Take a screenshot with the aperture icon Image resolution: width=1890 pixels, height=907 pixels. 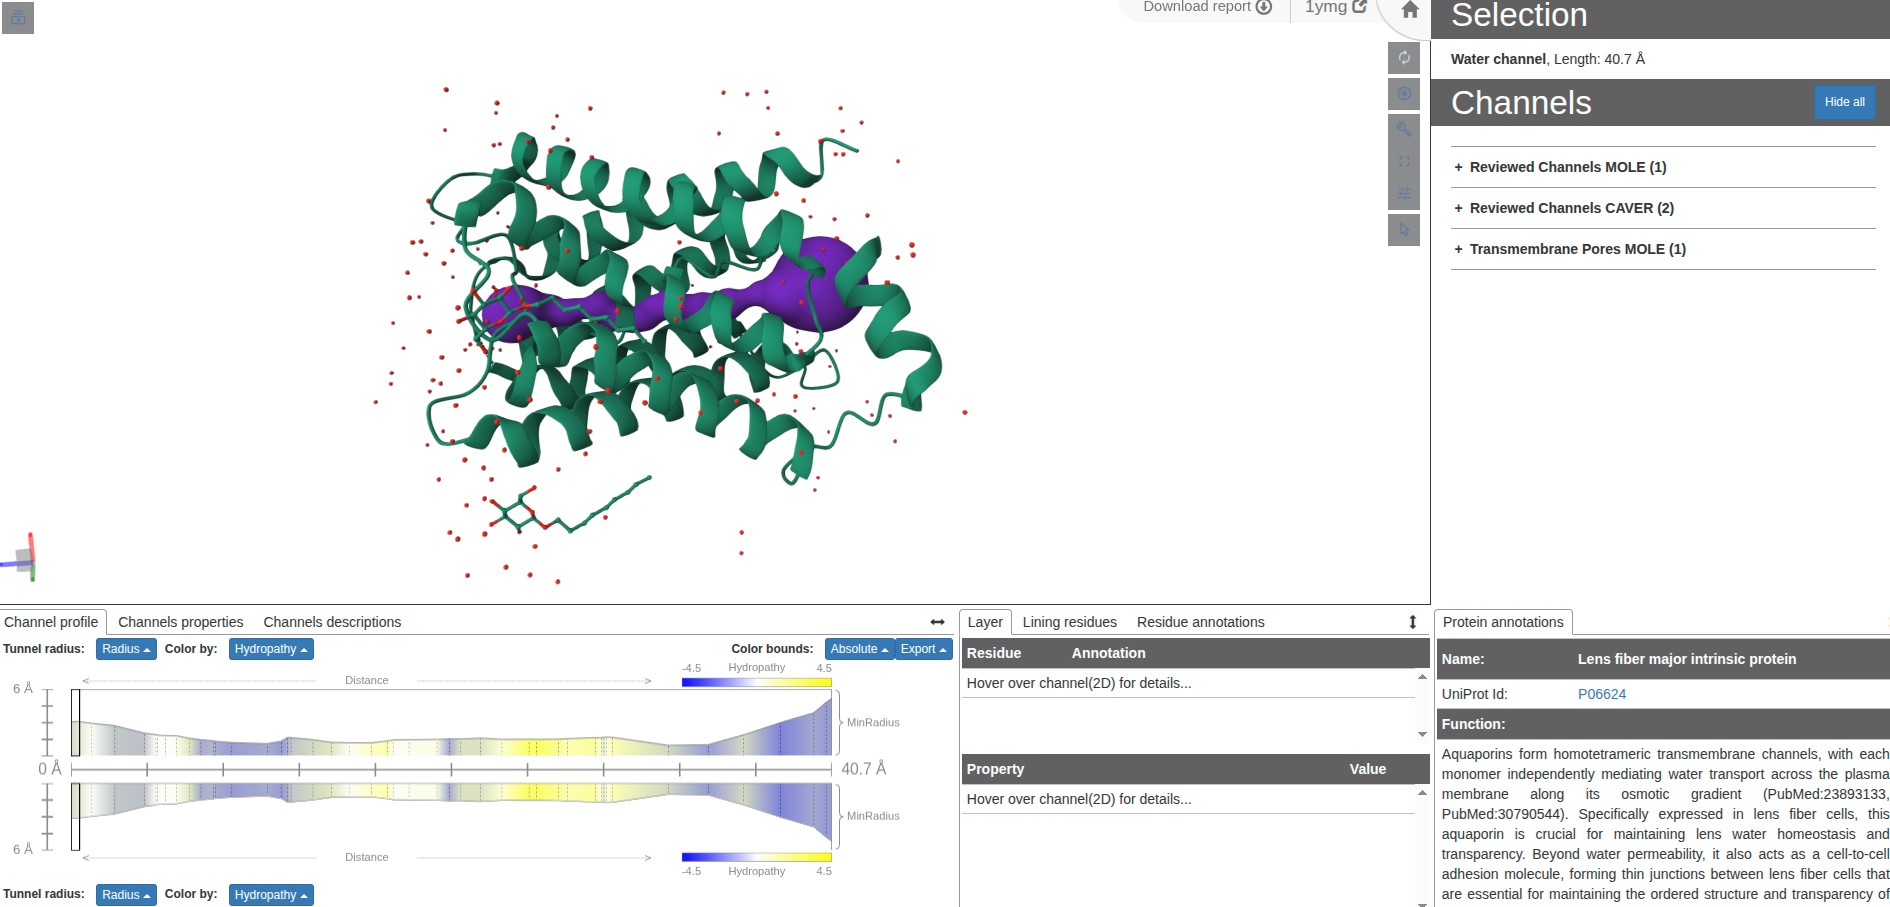coord(1404,93)
